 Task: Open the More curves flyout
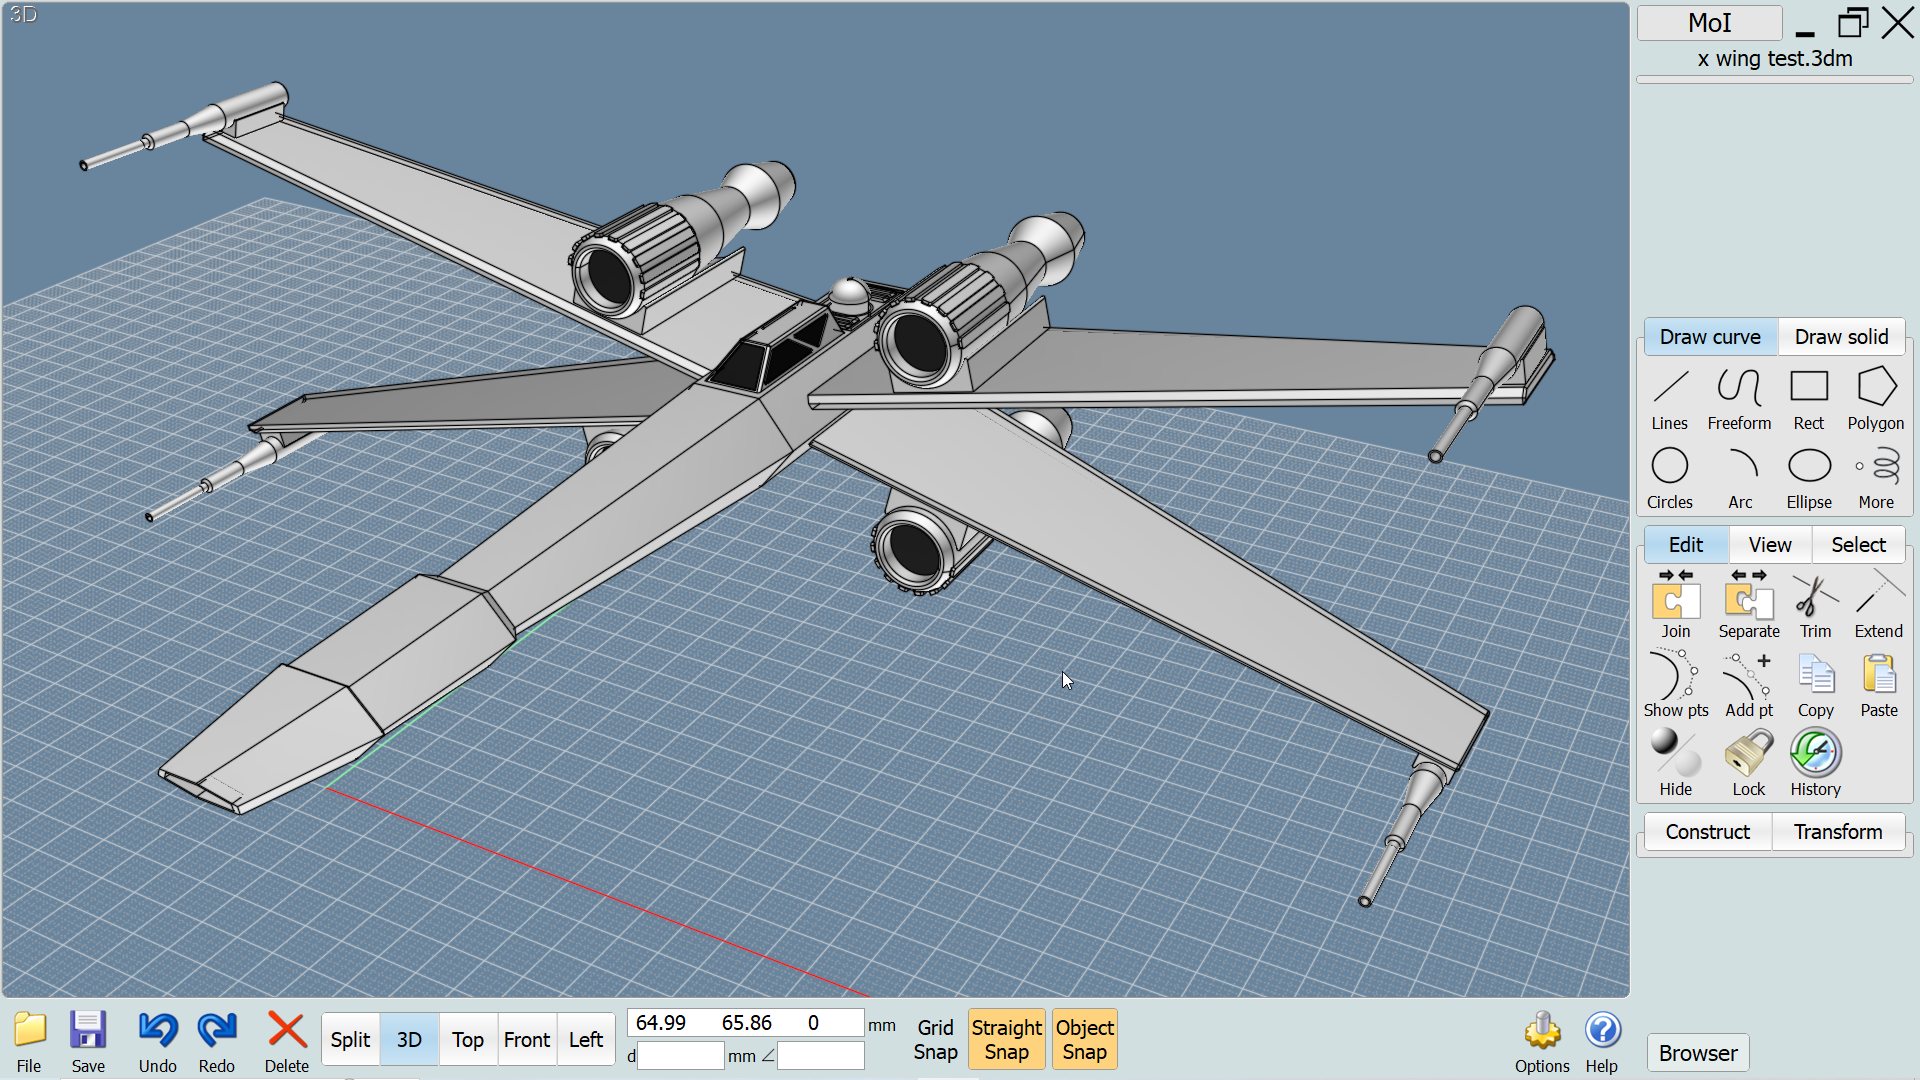tap(1875, 477)
